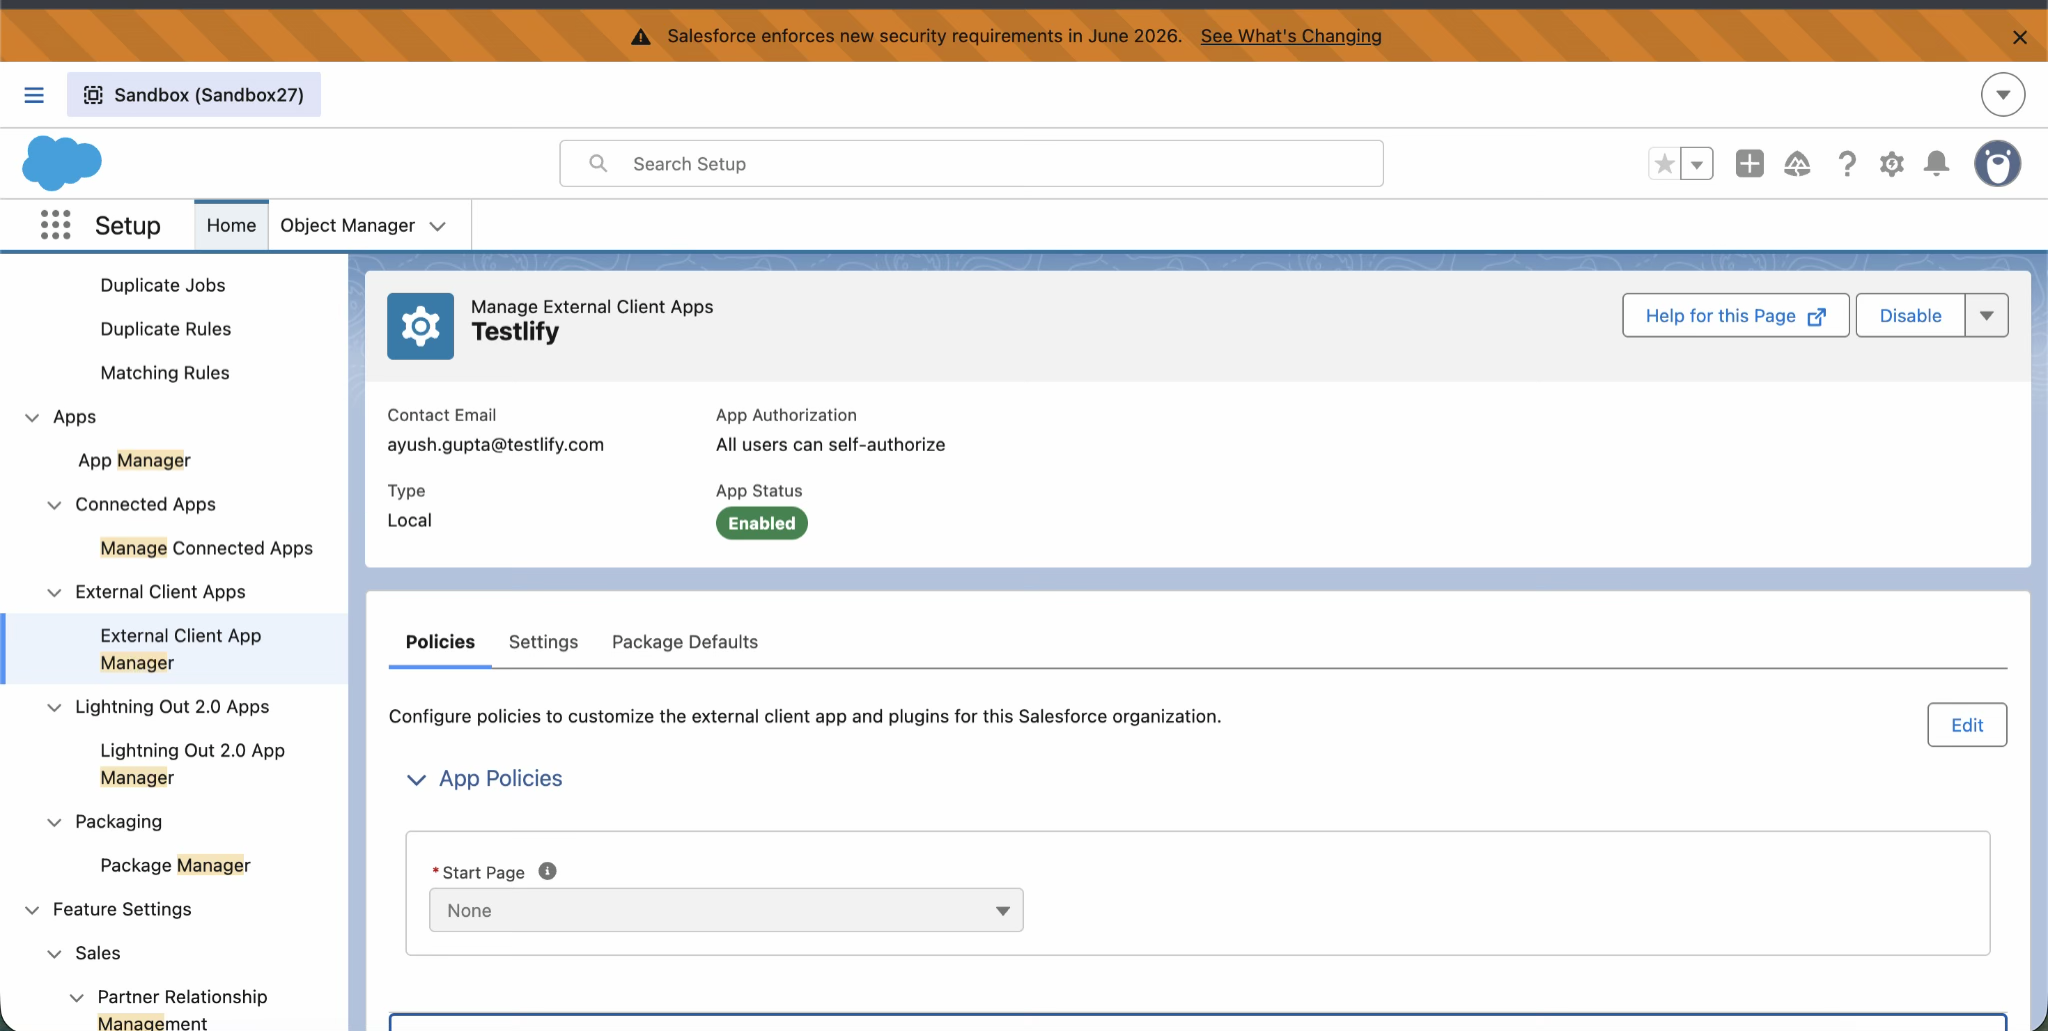Switch to the Home tab
Viewport: 2048px width, 1031px height.
click(x=231, y=226)
